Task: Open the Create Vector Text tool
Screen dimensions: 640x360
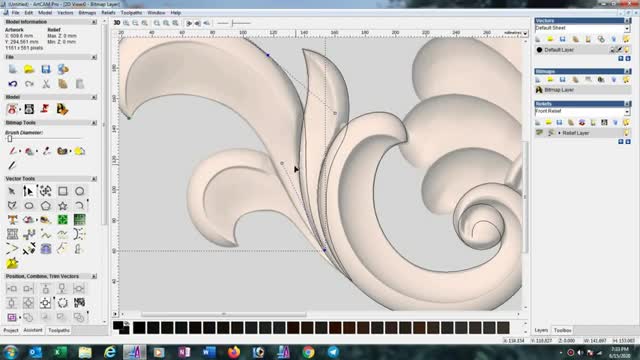Action: click(12, 220)
